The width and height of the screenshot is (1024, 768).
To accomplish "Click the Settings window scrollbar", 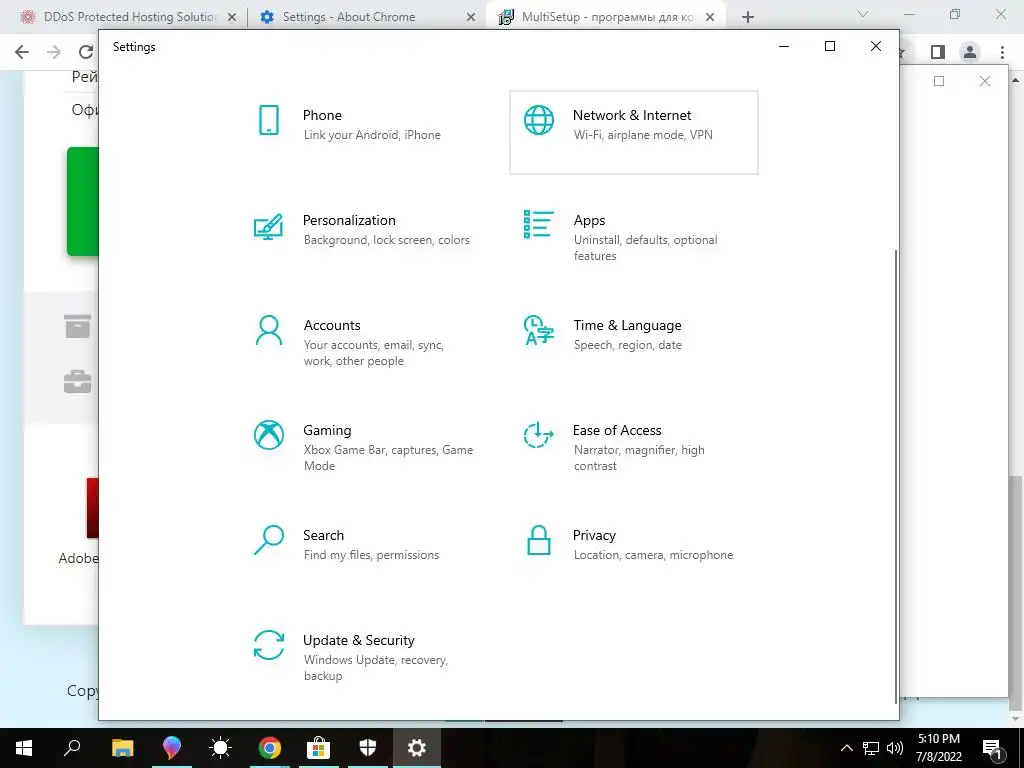I will point(895,477).
